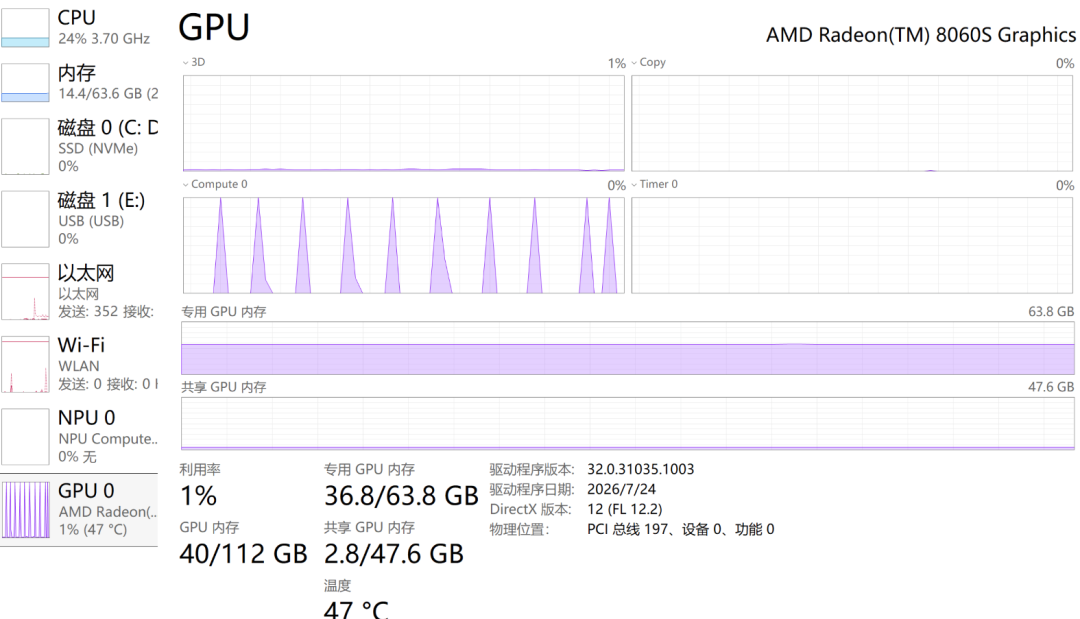Image resolution: width=1080 pixels, height=619 pixels.
Task: Open the 内存 memory mini graph
Action: (x=25, y=83)
